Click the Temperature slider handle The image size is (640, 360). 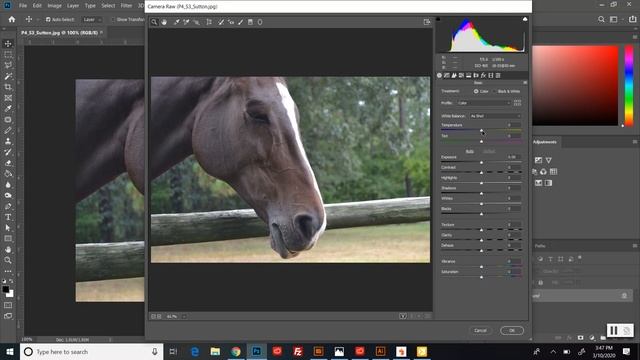482,131
